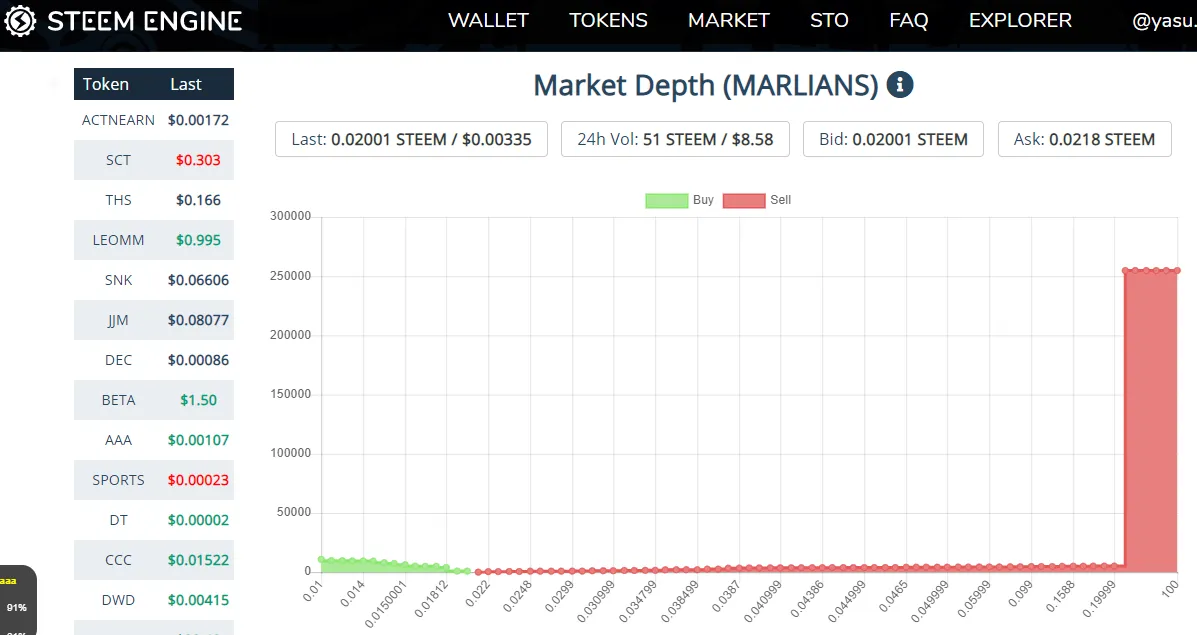Click the $0.01522 CCC price
The height and width of the screenshot is (635, 1197).
tap(198, 560)
